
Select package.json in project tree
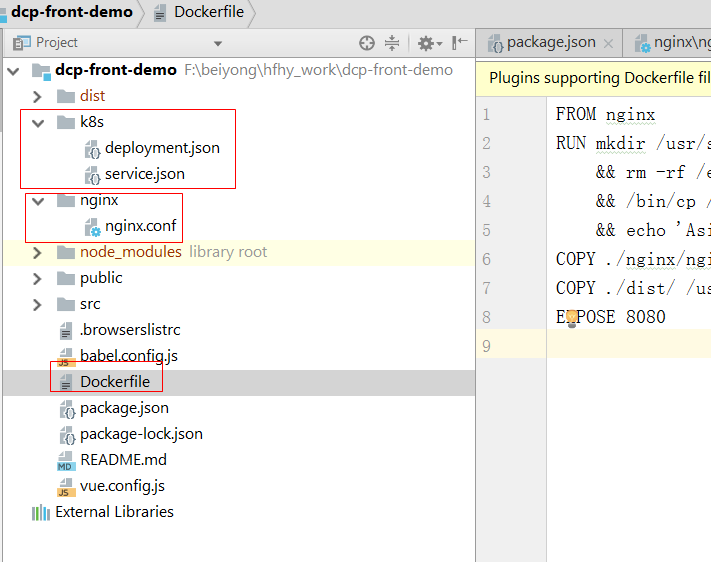point(124,408)
